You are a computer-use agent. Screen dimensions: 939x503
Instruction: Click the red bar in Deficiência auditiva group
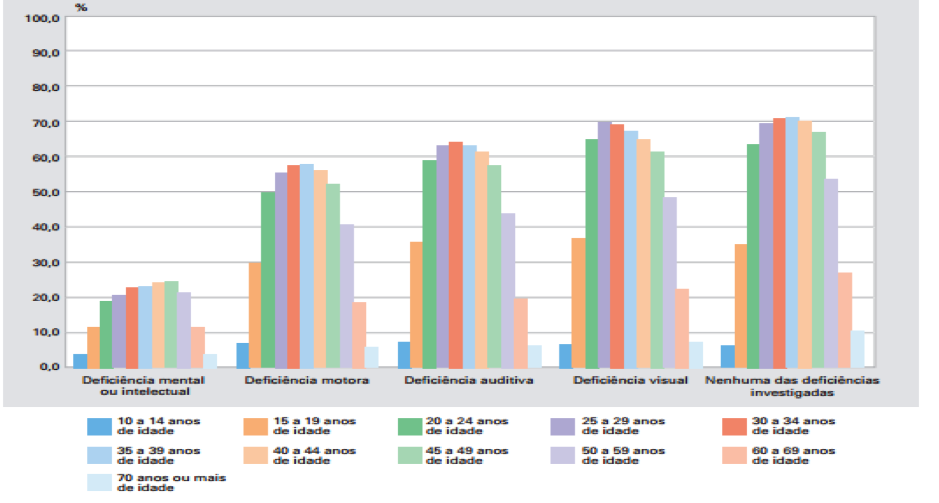pyautogui.click(x=456, y=254)
